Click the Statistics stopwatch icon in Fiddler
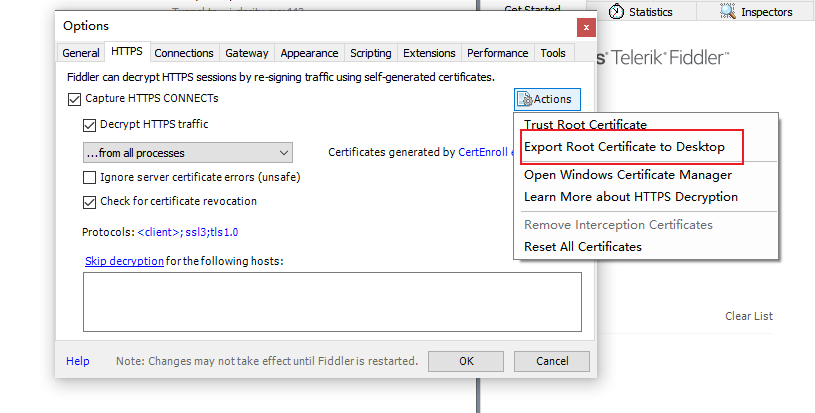The image size is (815, 413). (616, 11)
